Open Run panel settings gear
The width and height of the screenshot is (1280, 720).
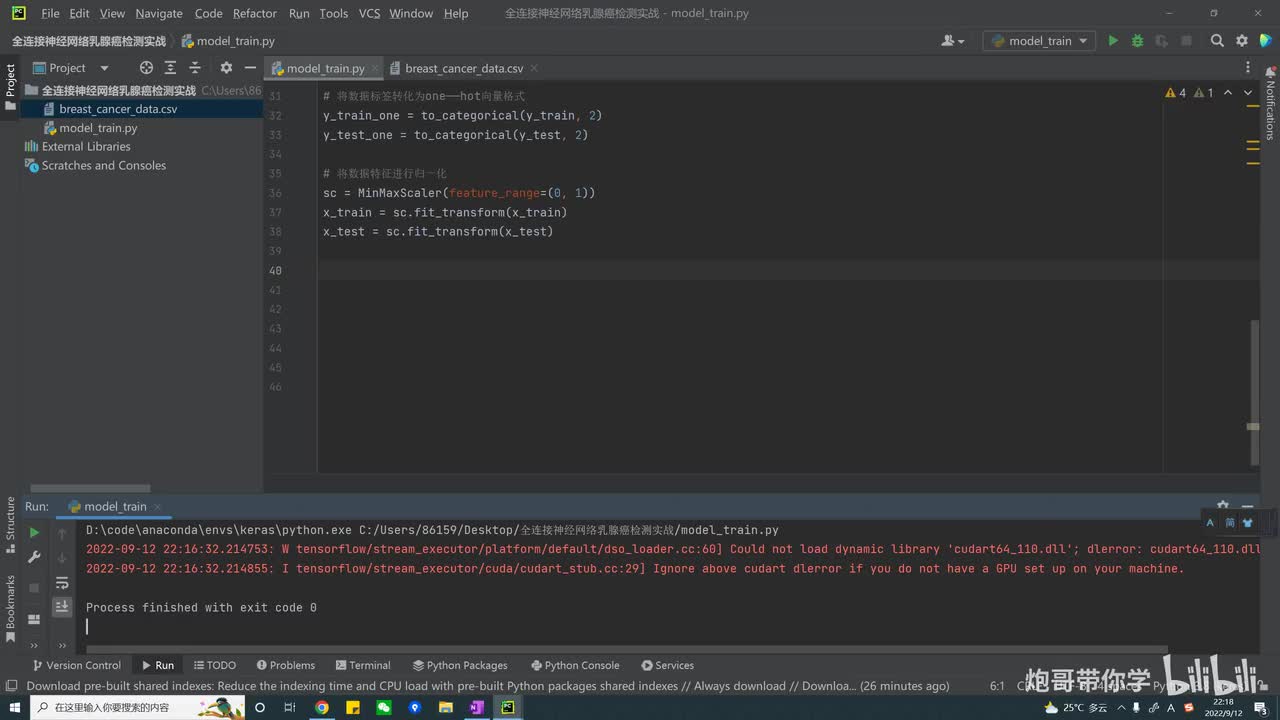click(x=1222, y=506)
